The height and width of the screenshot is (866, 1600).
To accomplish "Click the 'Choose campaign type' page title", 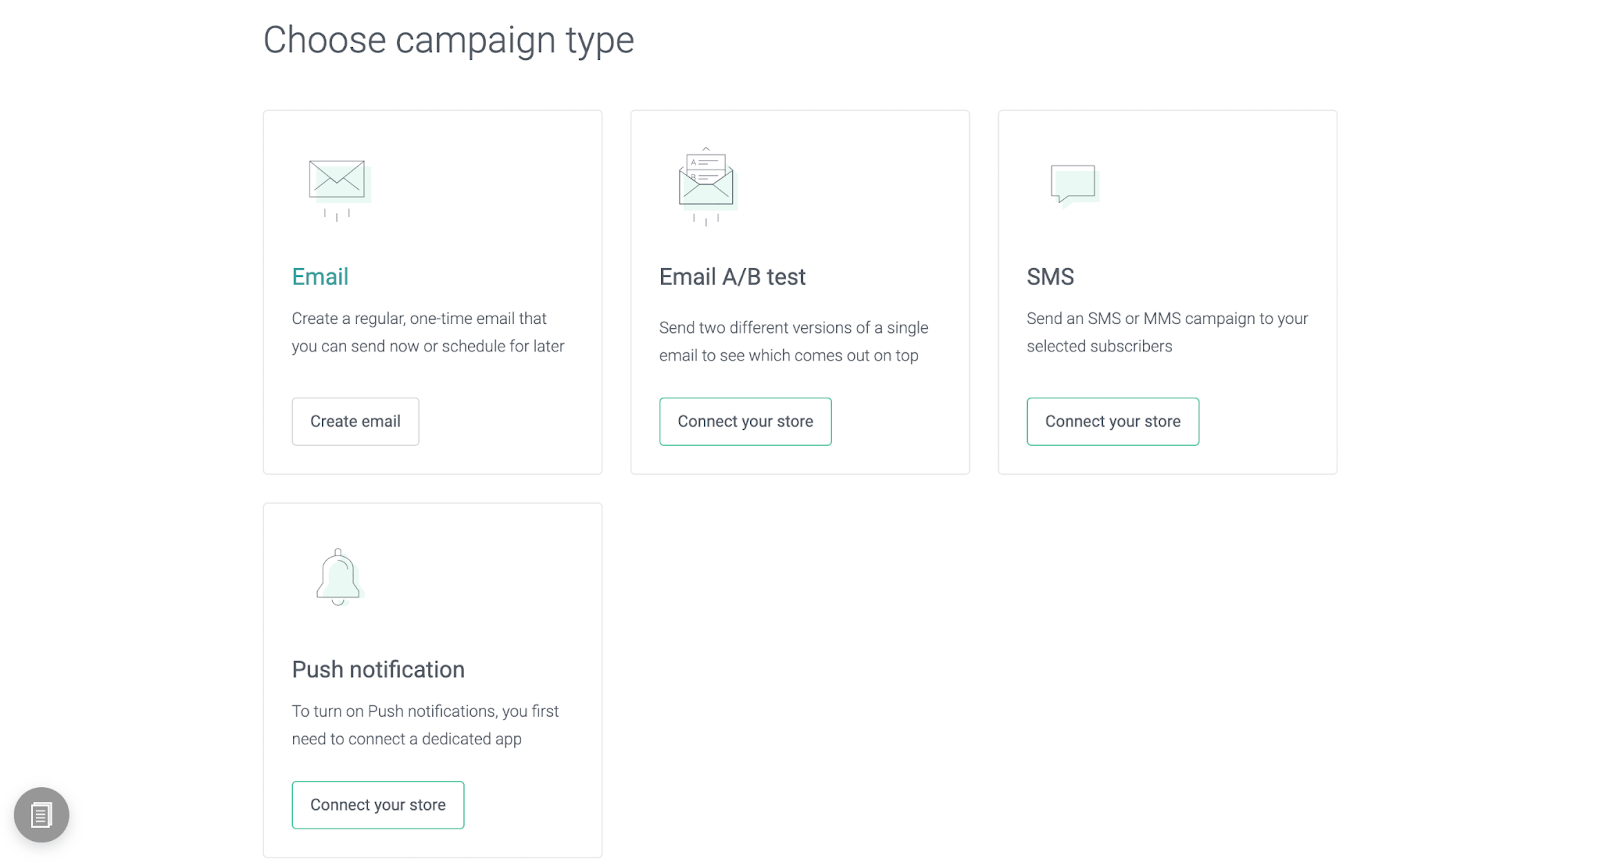I will pyautogui.click(x=448, y=40).
